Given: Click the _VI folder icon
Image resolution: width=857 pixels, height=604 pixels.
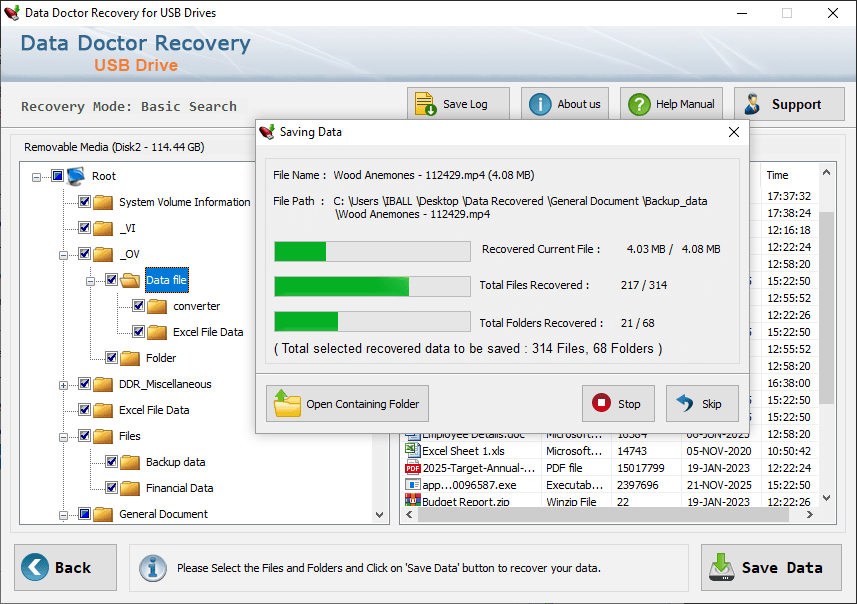Looking at the screenshot, I should pos(103,228).
